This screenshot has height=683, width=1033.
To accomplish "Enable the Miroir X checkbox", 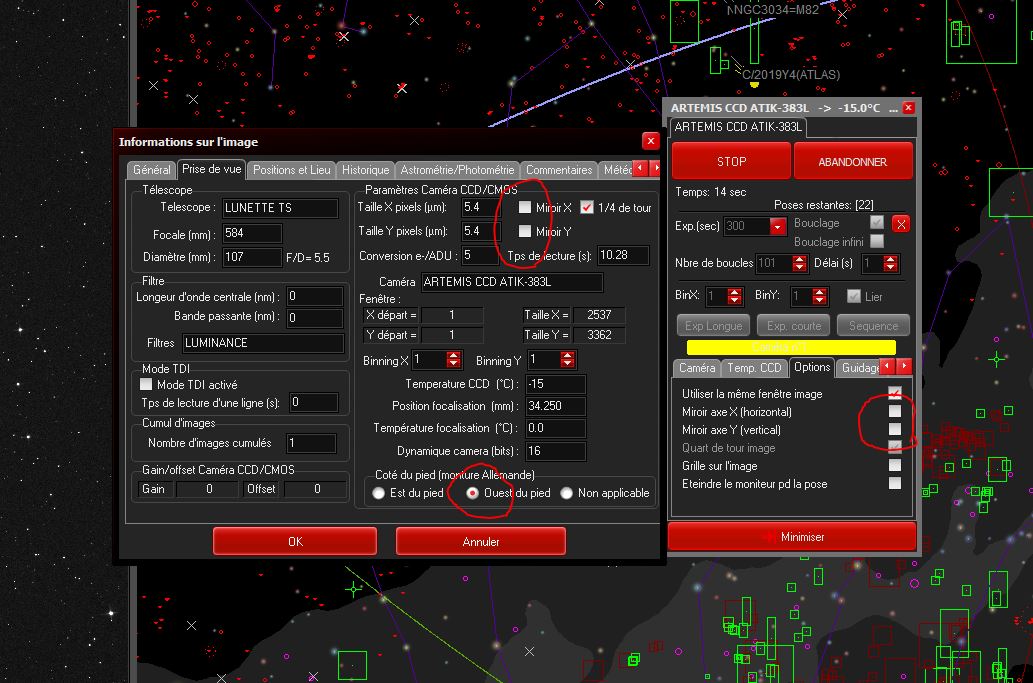I will point(525,208).
